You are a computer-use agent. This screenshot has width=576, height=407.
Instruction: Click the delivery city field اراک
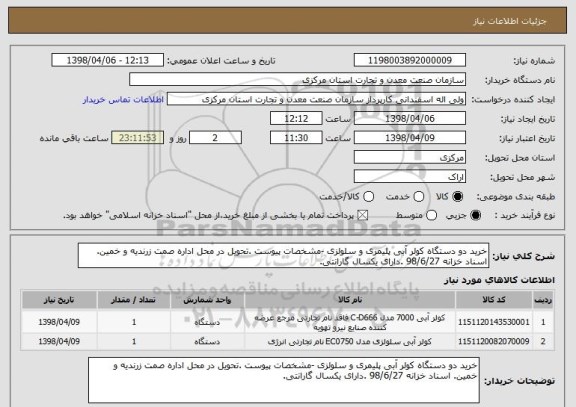(x=410, y=177)
